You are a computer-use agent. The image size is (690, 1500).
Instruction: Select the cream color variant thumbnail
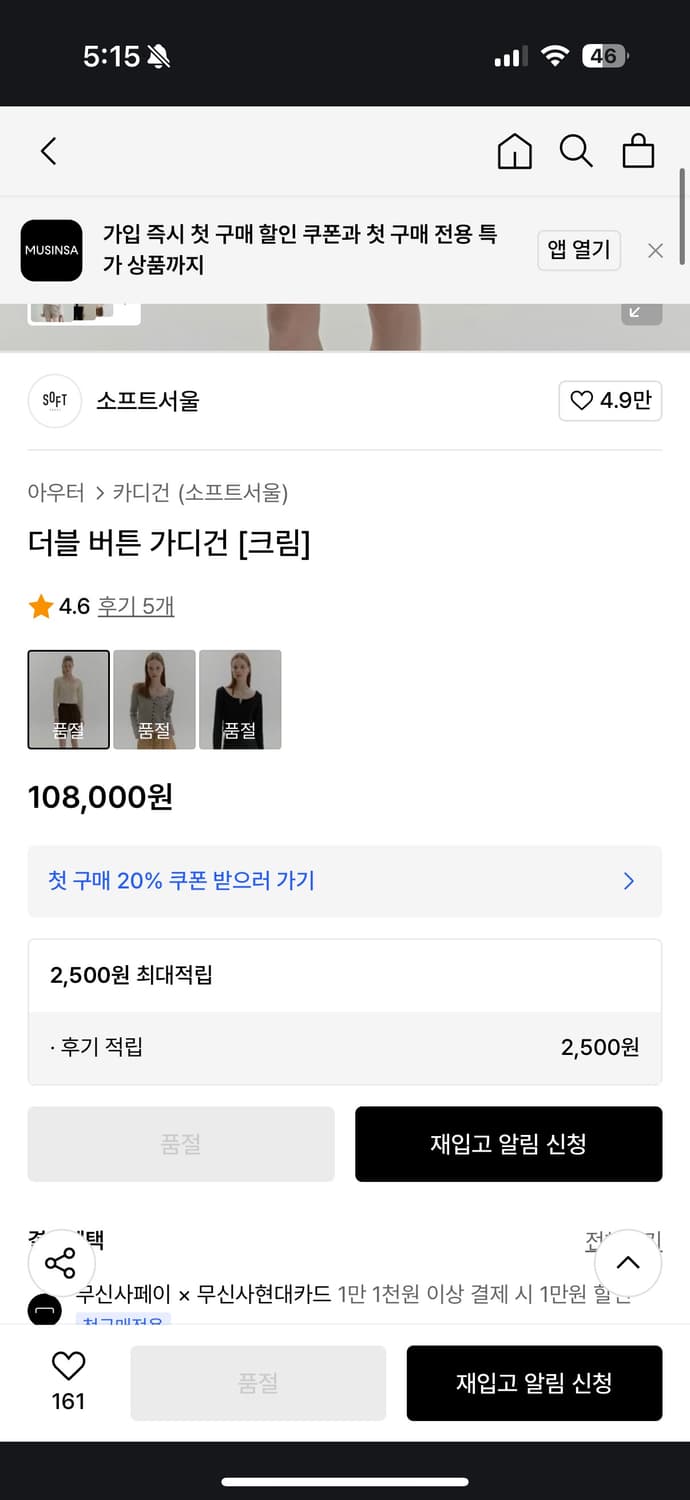pos(69,699)
